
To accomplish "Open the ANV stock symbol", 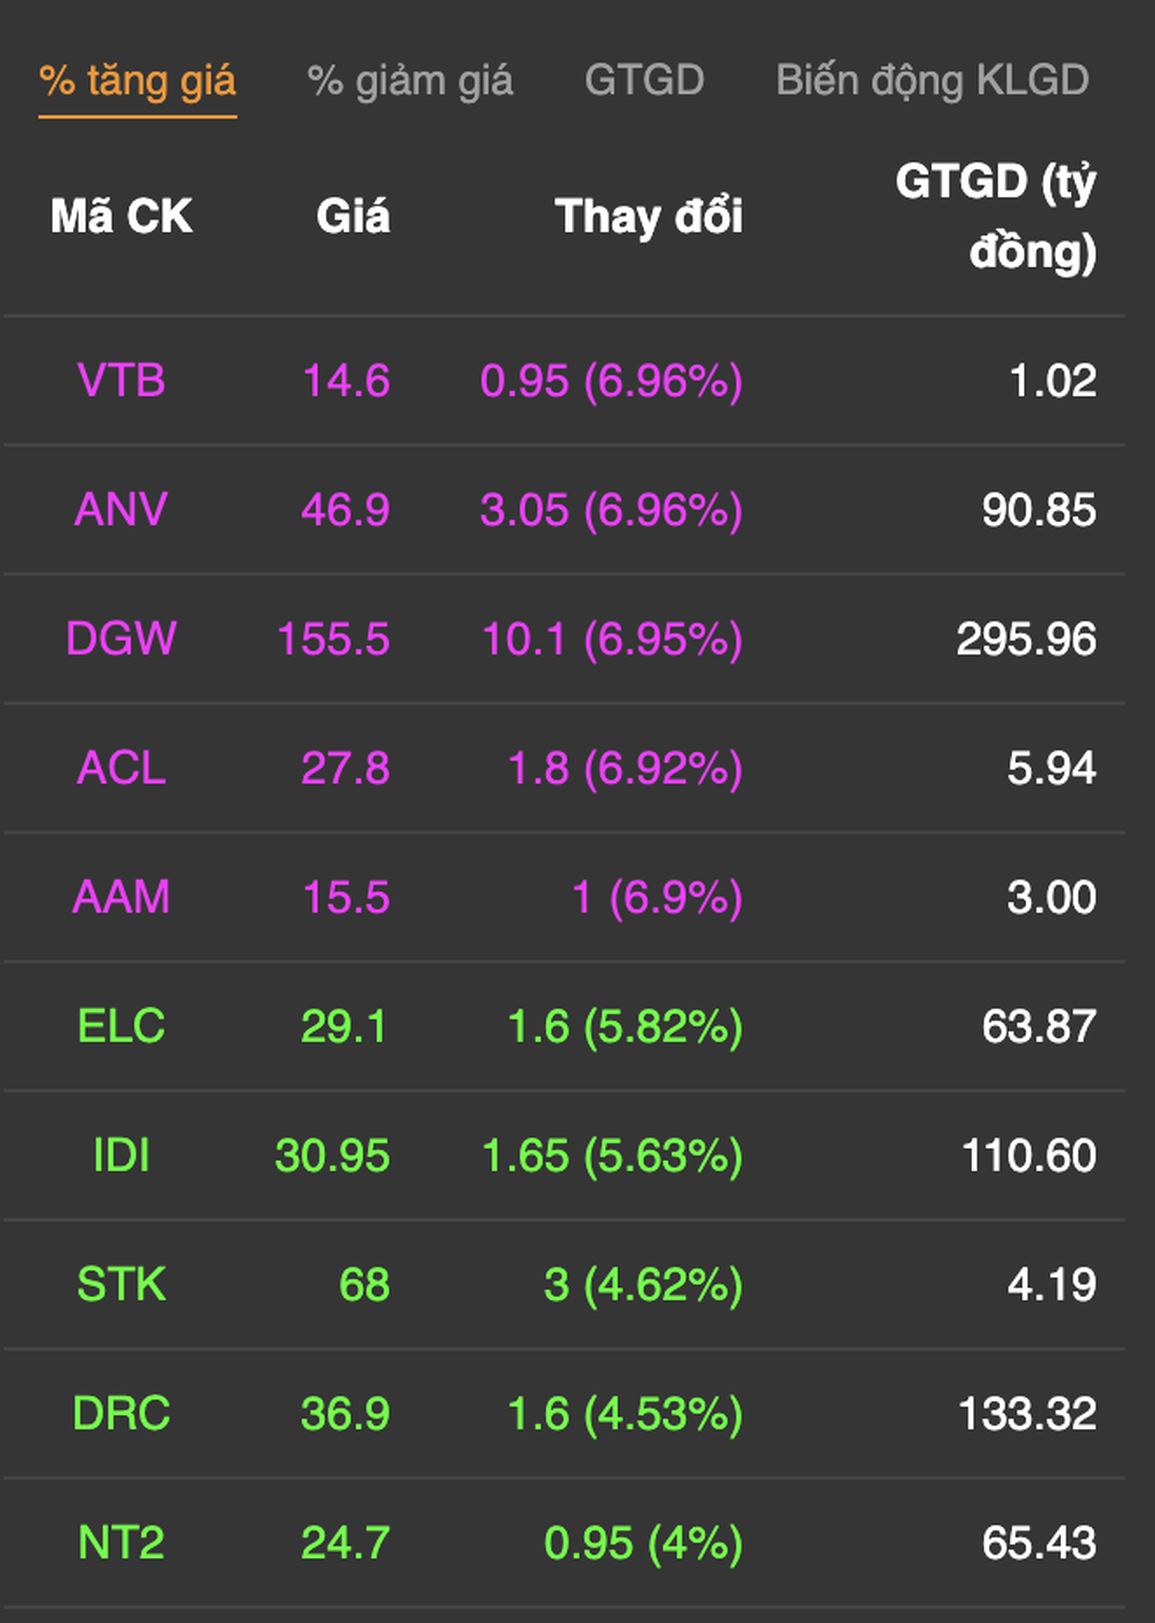I will pyautogui.click(x=121, y=510).
